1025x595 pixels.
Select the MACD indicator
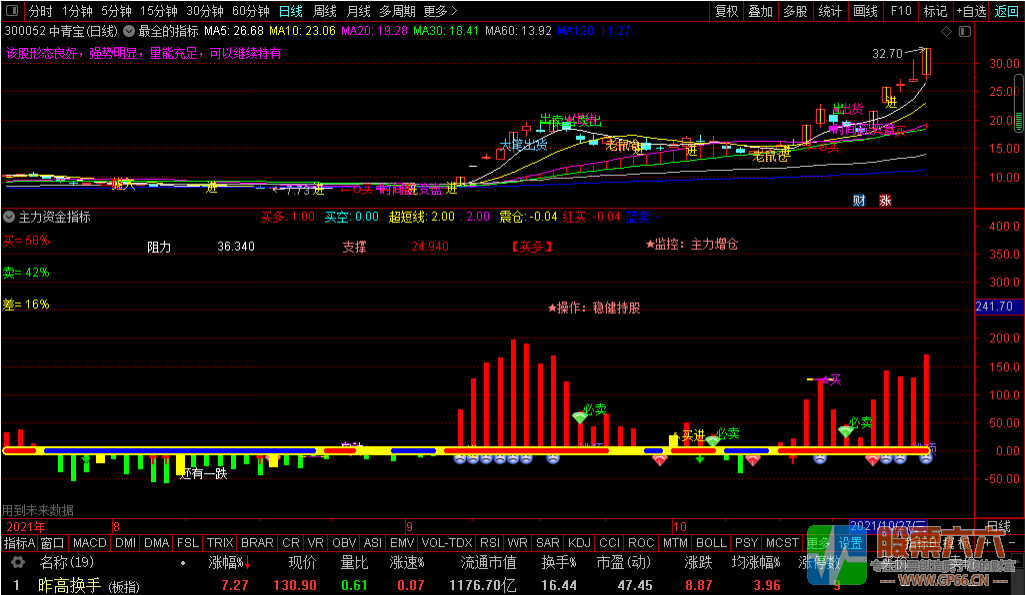point(90,543)
